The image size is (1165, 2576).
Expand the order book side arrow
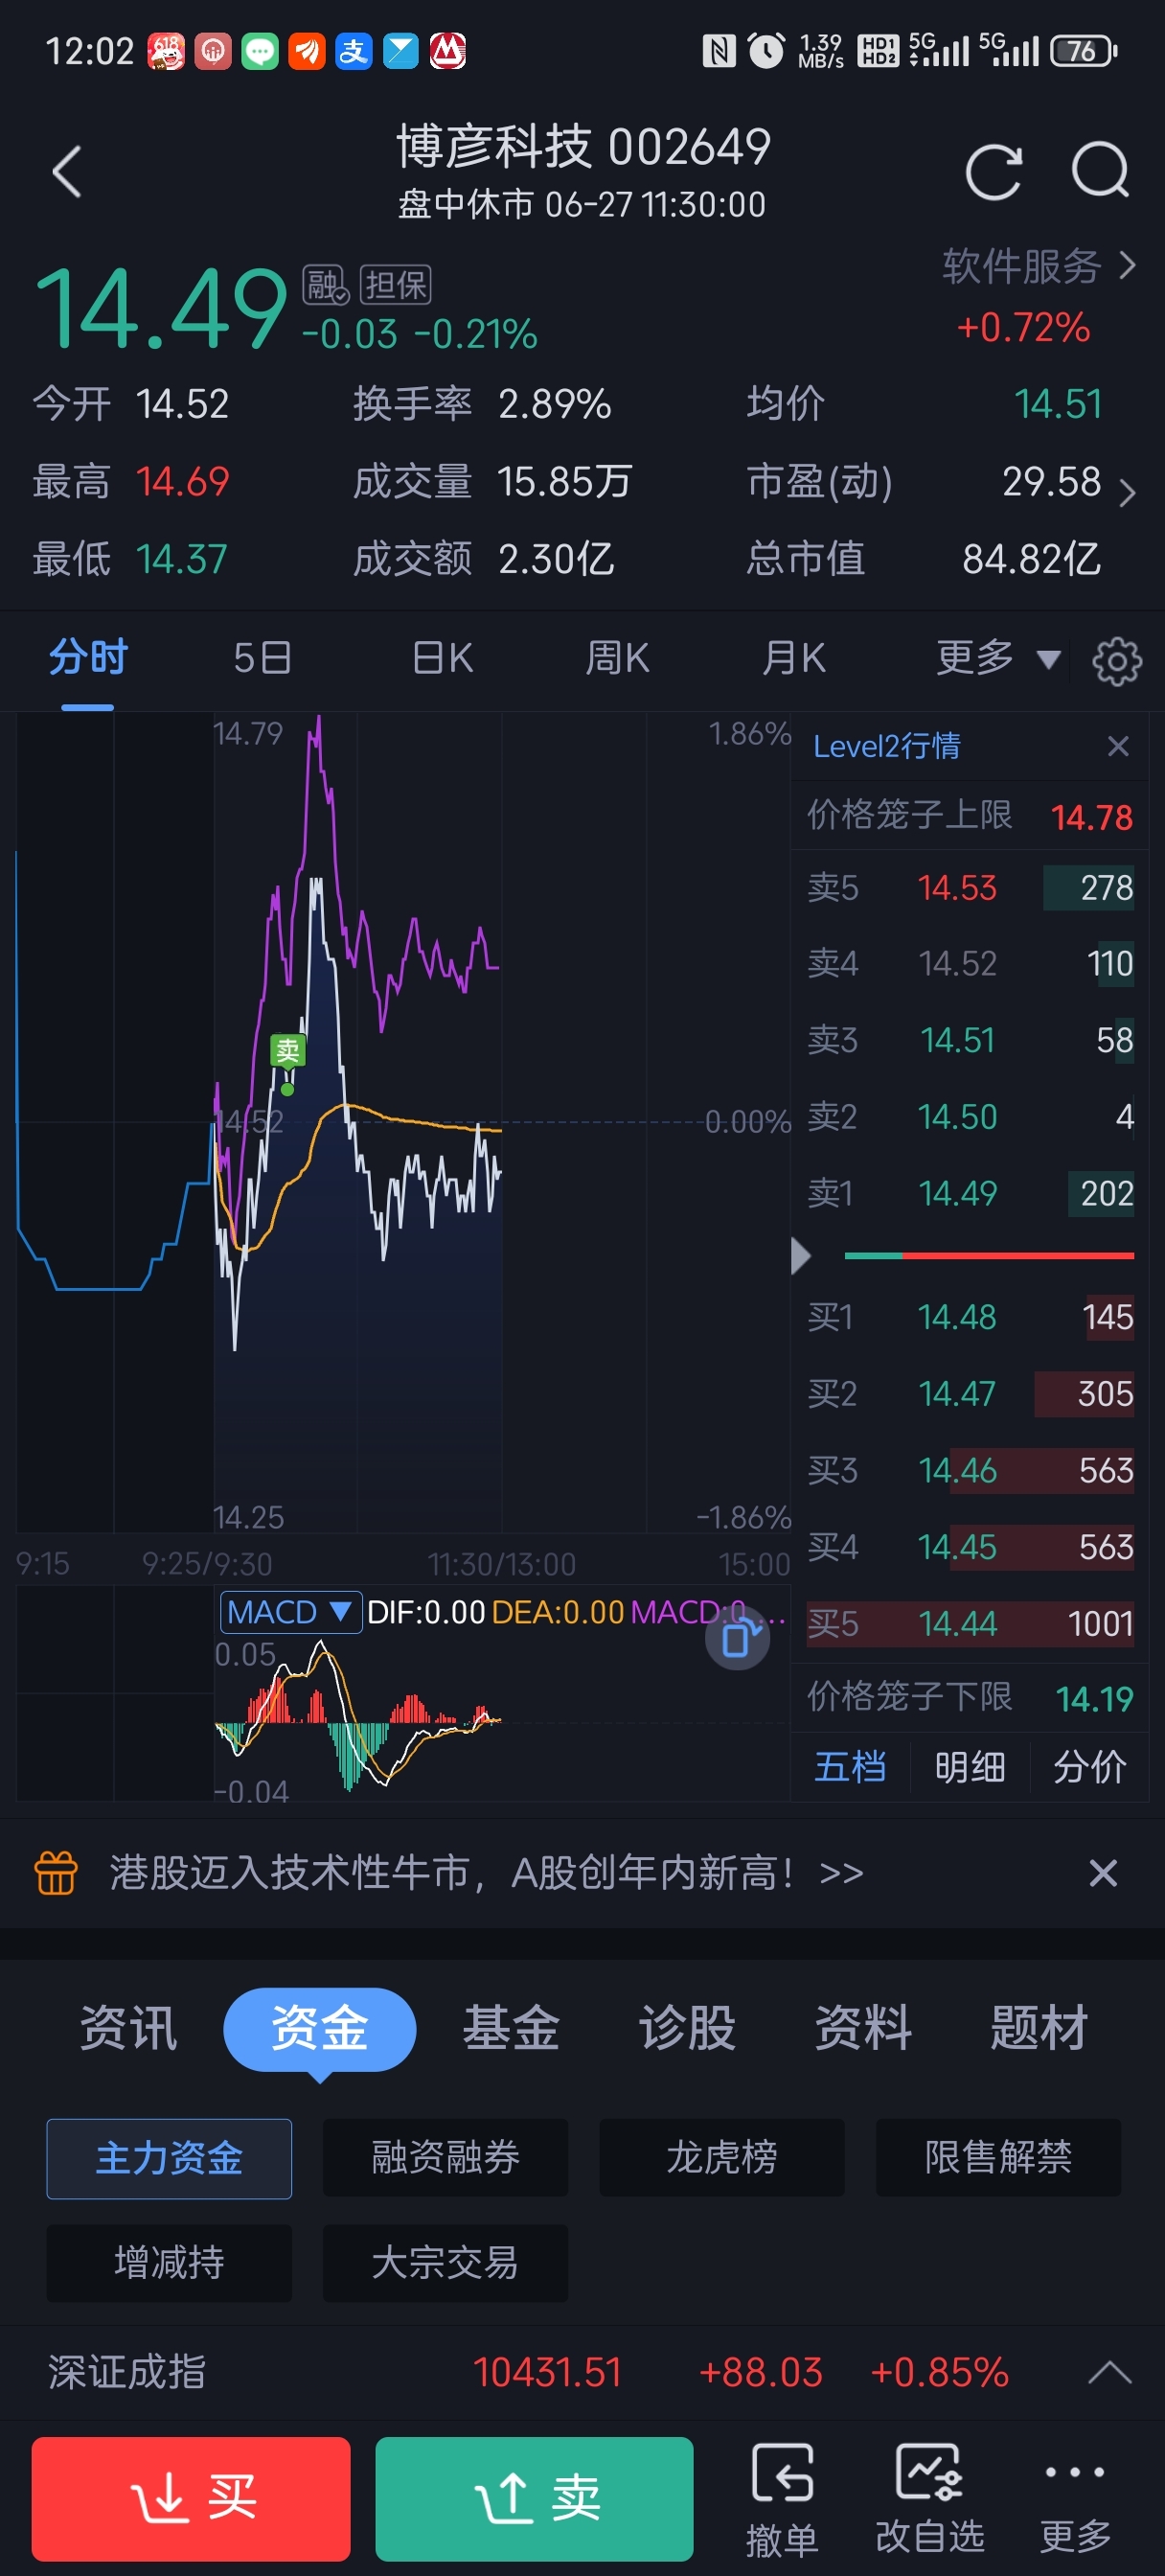800,1256
